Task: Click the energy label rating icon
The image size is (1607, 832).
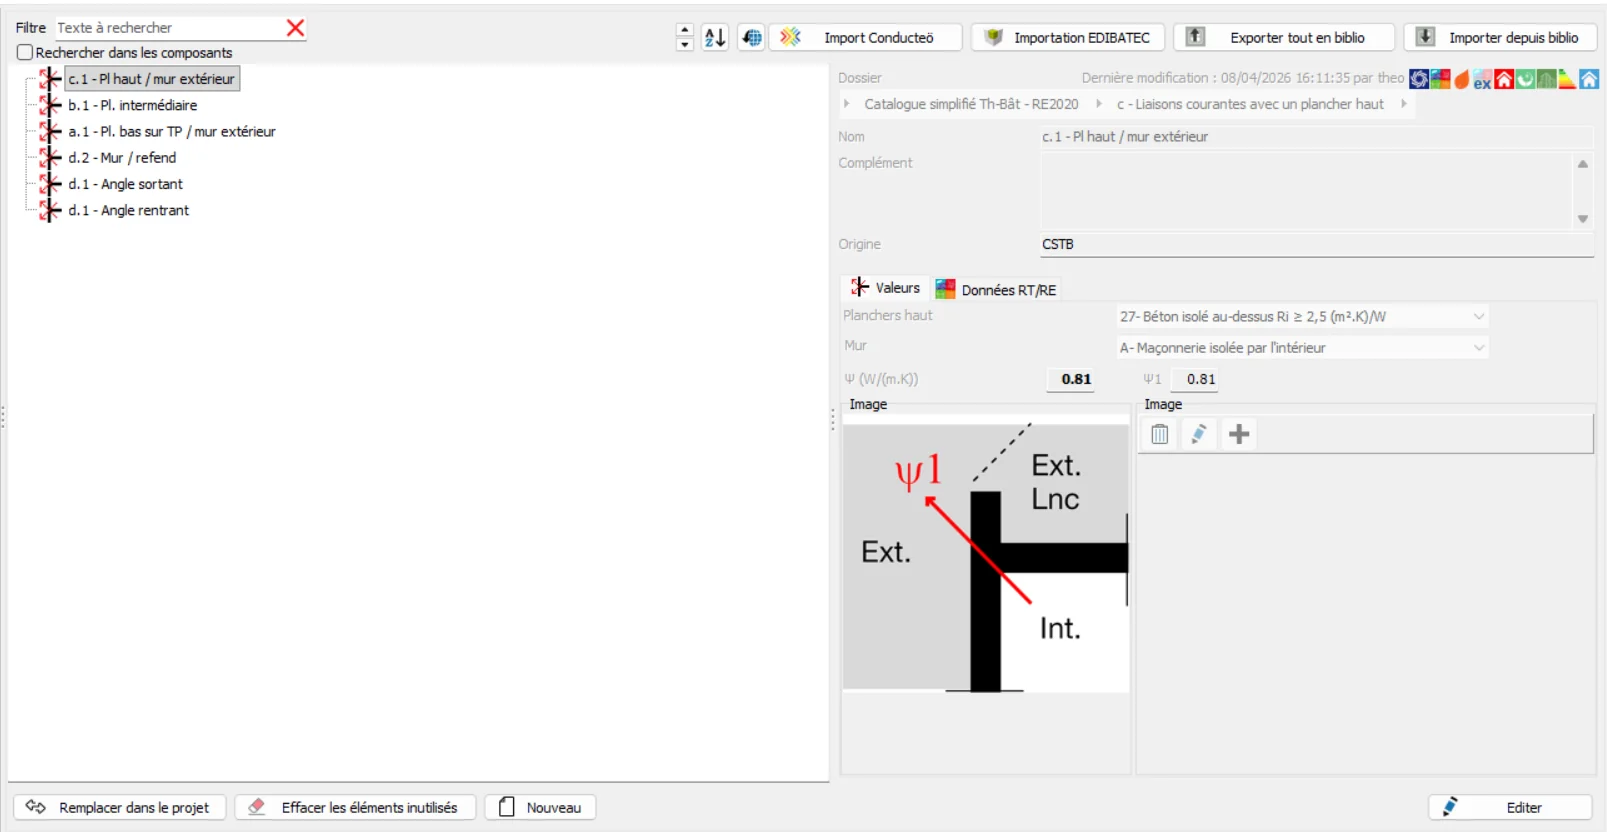Action: (x=1567, y=79)
